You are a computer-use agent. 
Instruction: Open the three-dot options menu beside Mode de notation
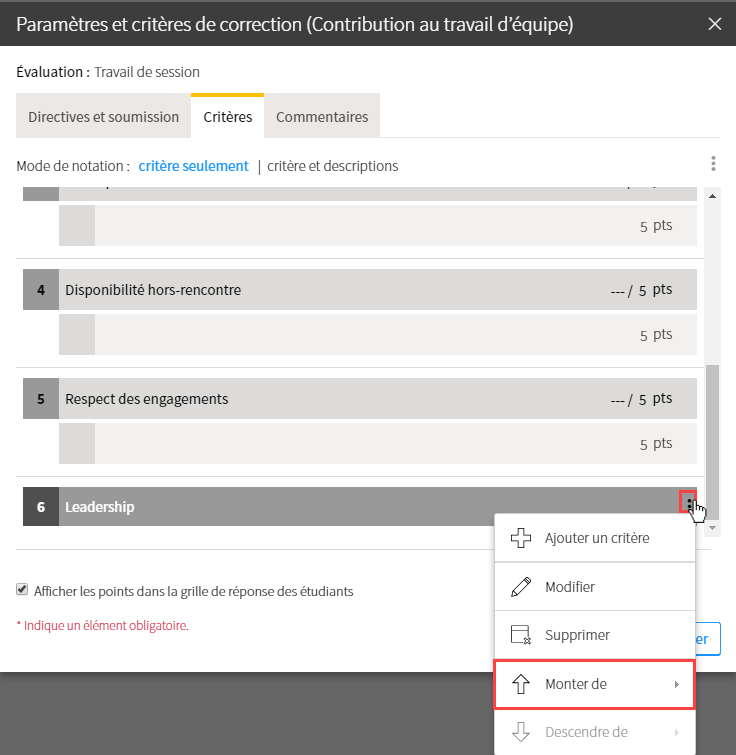[713, 164]
